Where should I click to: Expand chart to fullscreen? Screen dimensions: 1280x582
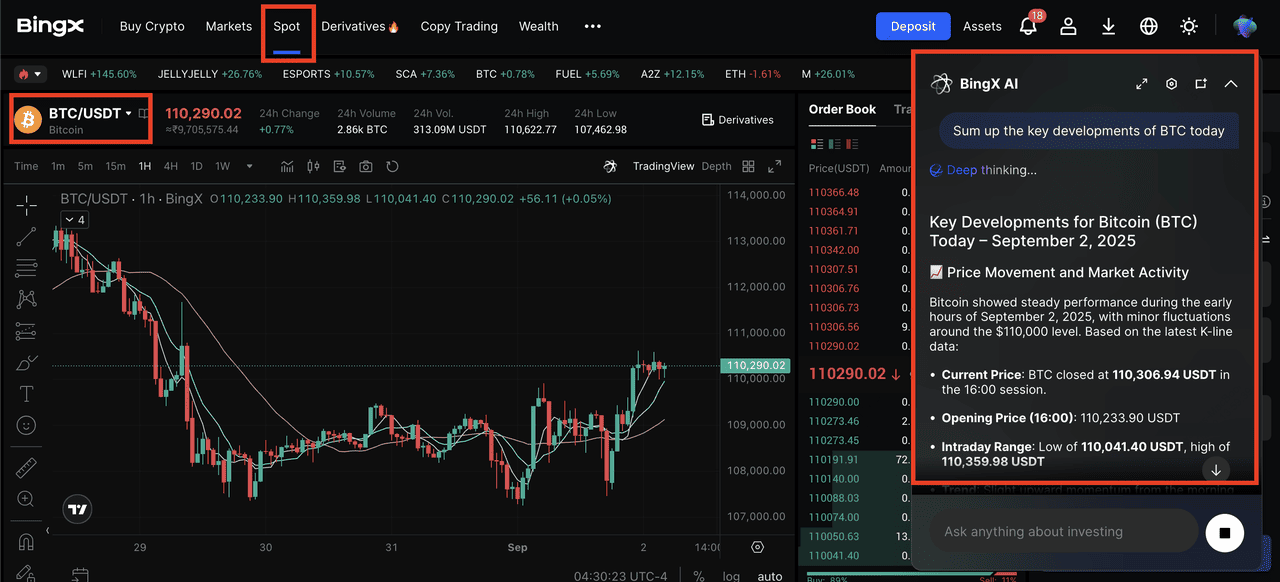pos(774,167)
